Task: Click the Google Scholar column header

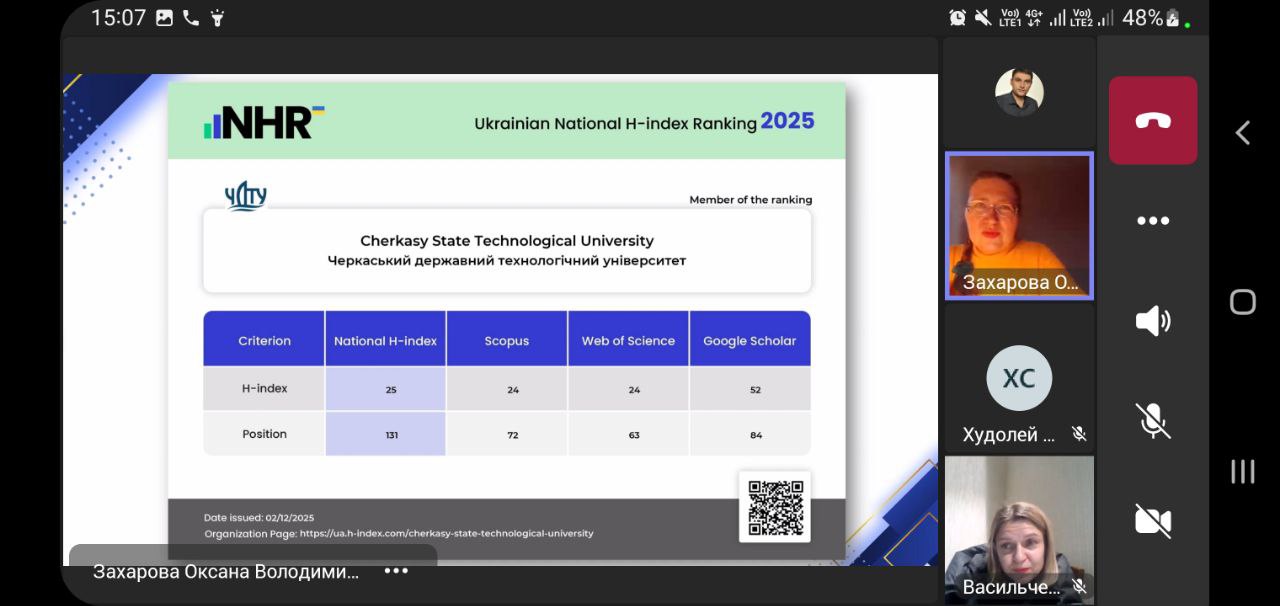Action: (750, 340)
